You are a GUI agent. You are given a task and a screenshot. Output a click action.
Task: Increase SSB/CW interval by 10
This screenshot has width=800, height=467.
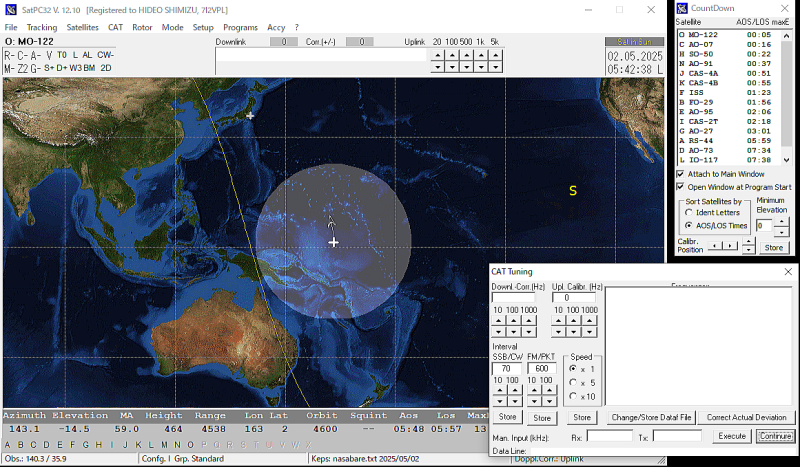click(x=499, y=390)
